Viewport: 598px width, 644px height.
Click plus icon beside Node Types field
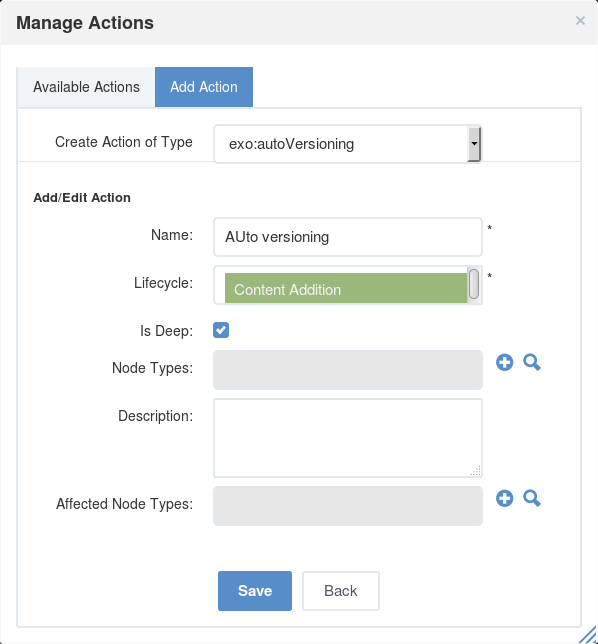504,362
